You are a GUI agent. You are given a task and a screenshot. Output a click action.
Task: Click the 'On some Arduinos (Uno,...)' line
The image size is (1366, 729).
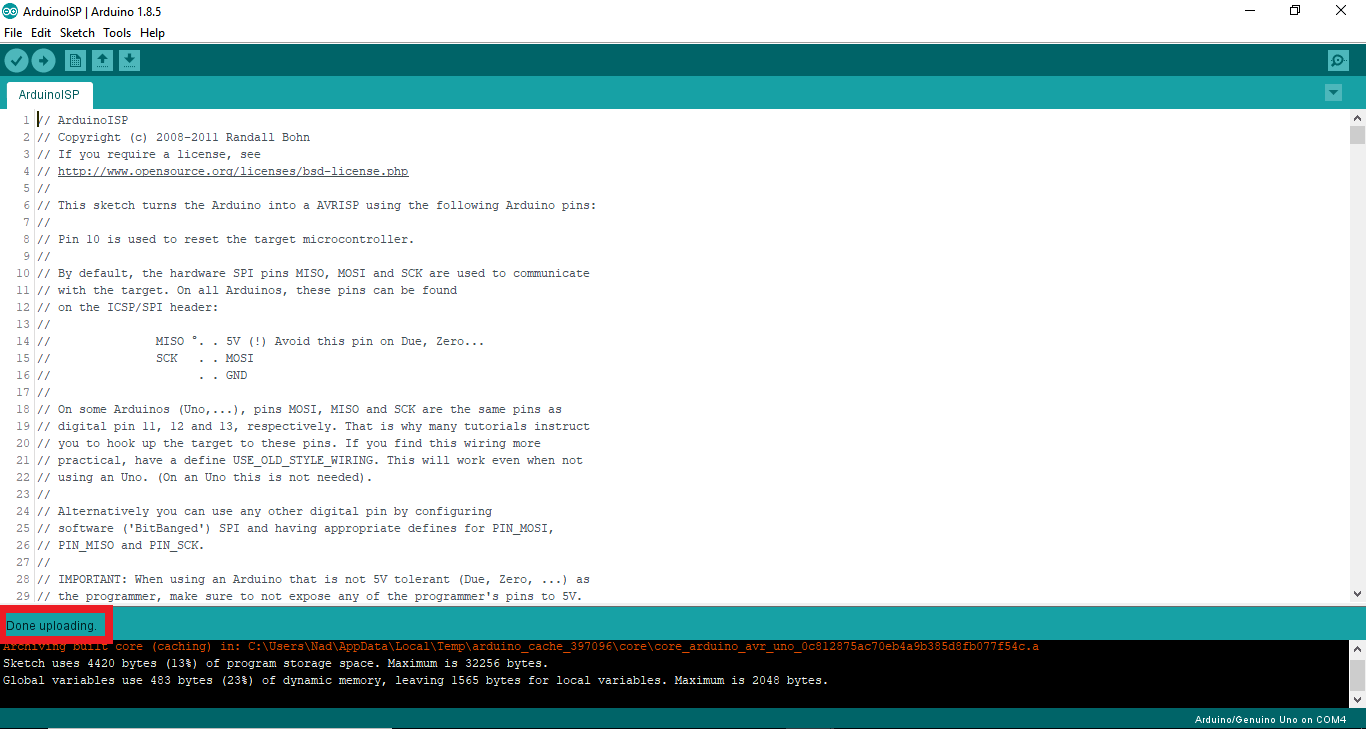pyautogui.click(x=299, y=409)
